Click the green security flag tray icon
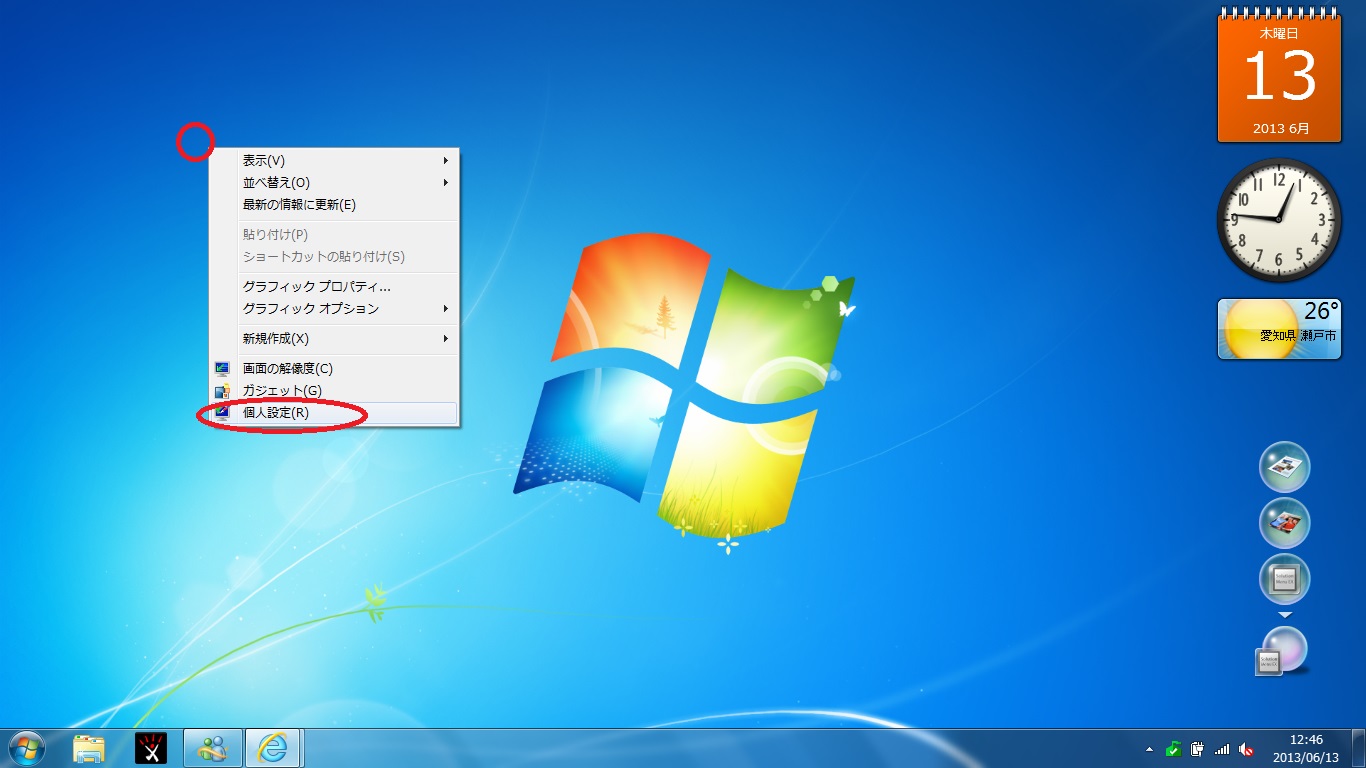Viewport: 1366px width, 768px height. click(x=1174, y=749)
